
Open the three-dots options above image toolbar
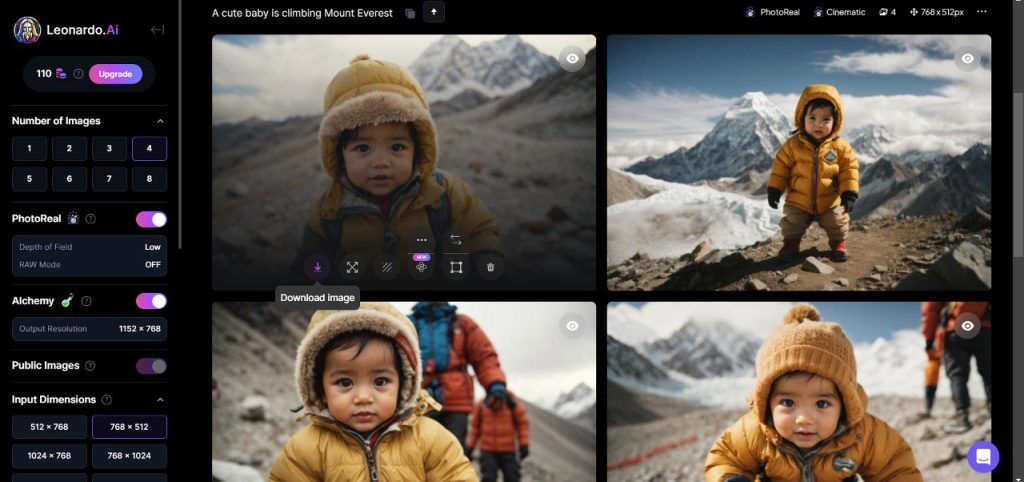pos(422,240)
